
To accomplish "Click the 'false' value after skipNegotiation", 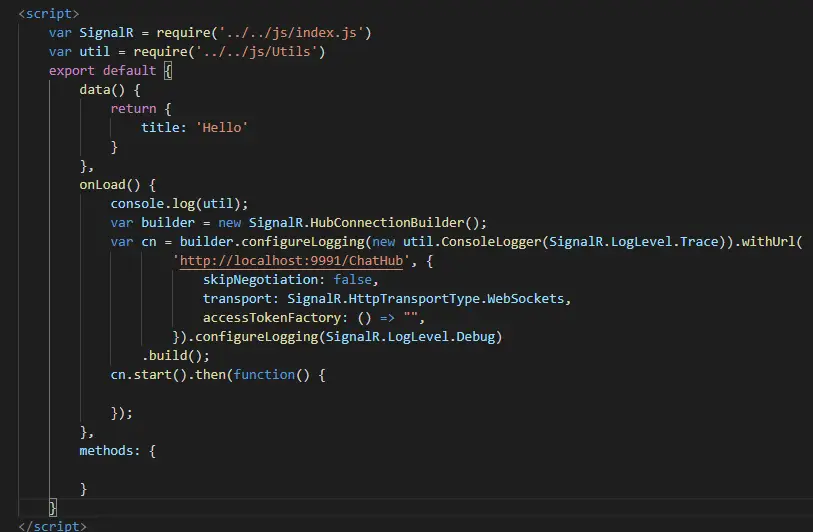I will pyautogui.click(x=353, y=279).
